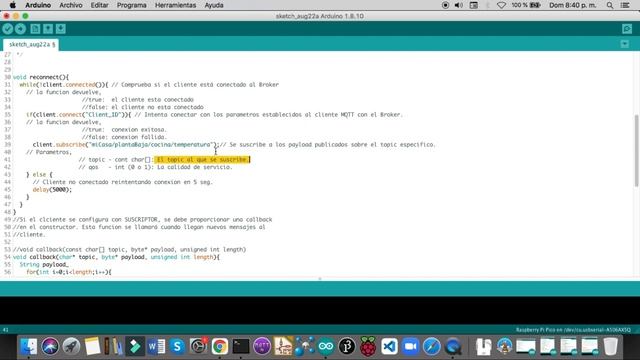The width and height of the screenshot is (640, 360).
Task: Open a sketch with the Open arrow icon
Action: pyautogui.click(x=48, y=29)
